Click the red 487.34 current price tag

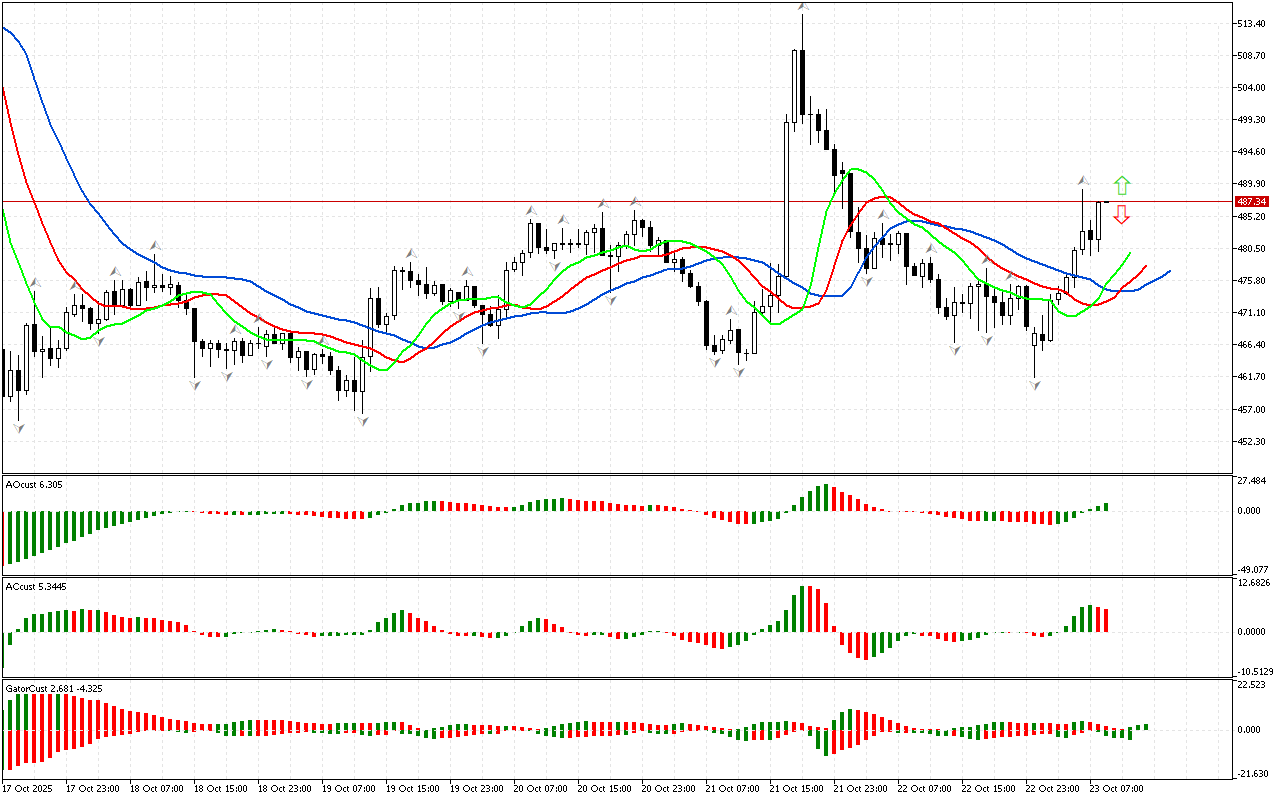tap(1251, 201)
